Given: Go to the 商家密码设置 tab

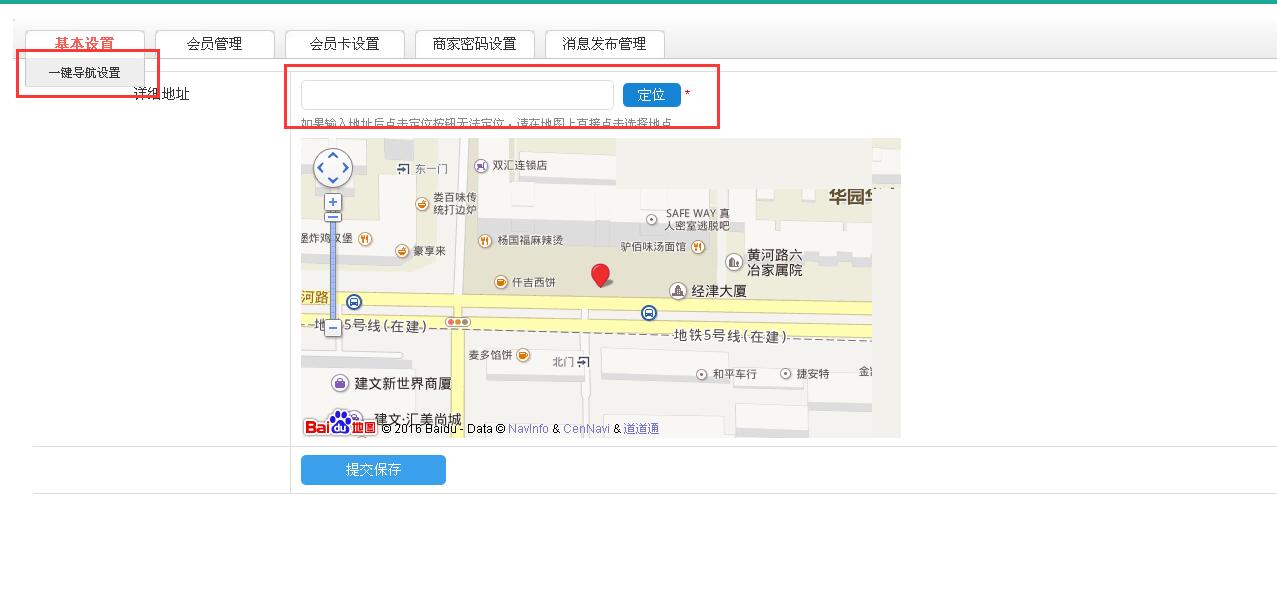Looking at the screenshot, I should coord(474,44).
